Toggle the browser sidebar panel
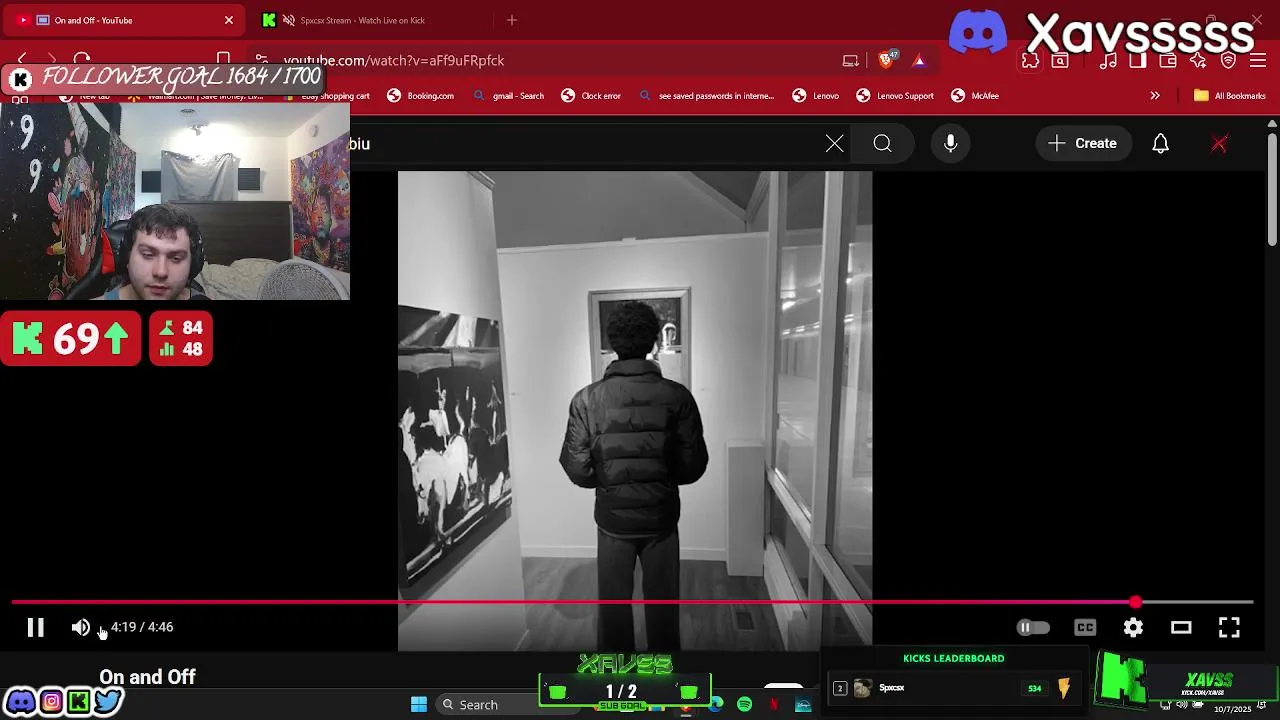 click(x=1138, y=61)
